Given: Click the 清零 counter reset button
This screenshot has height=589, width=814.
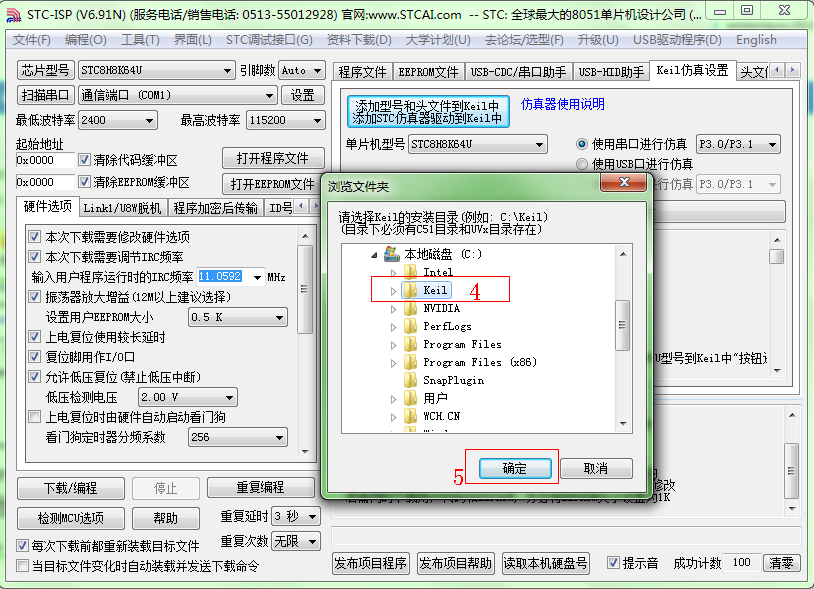Looking at the screenshot, I should tap(781, 563).
